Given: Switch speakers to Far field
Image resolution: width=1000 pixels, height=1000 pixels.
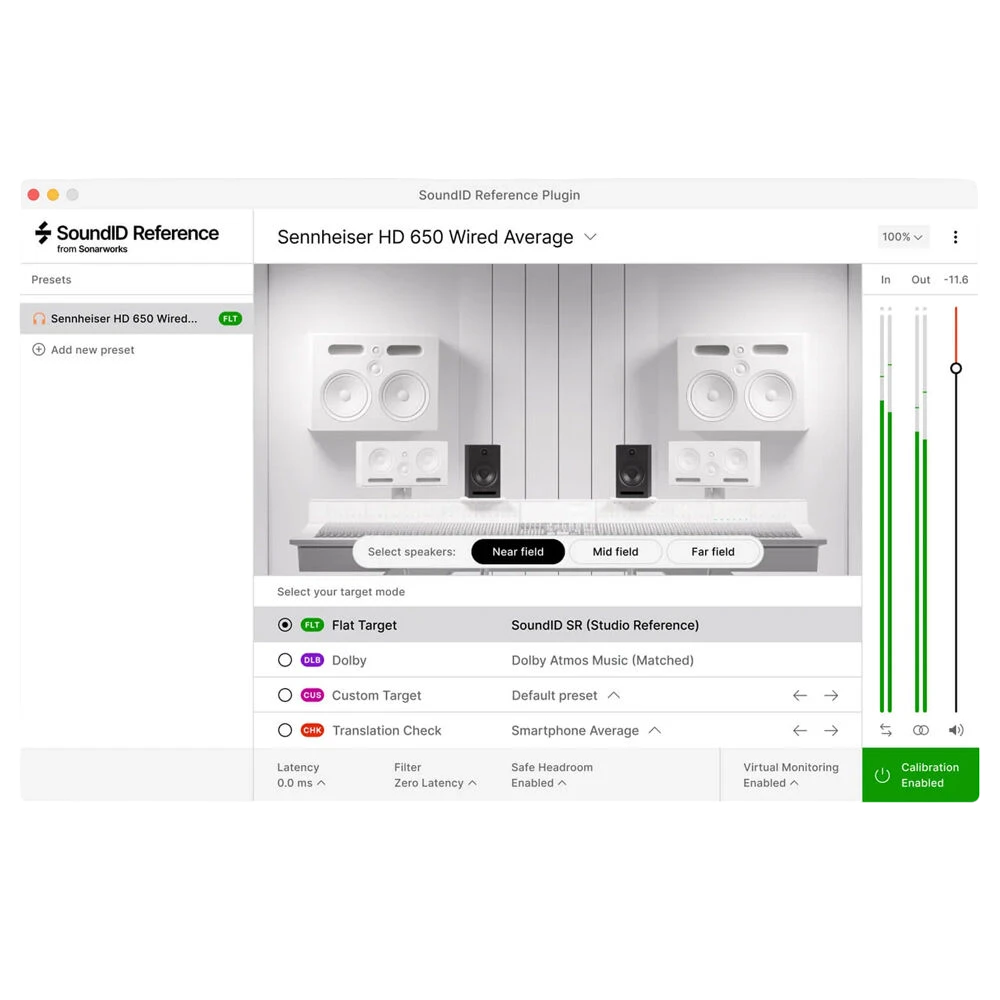Looking at the screenshot, I should [x=713, y=552].
